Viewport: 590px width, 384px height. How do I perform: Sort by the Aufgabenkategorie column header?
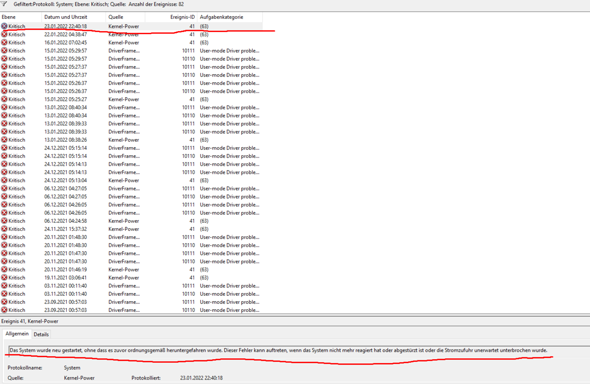[x=230, y=17]
